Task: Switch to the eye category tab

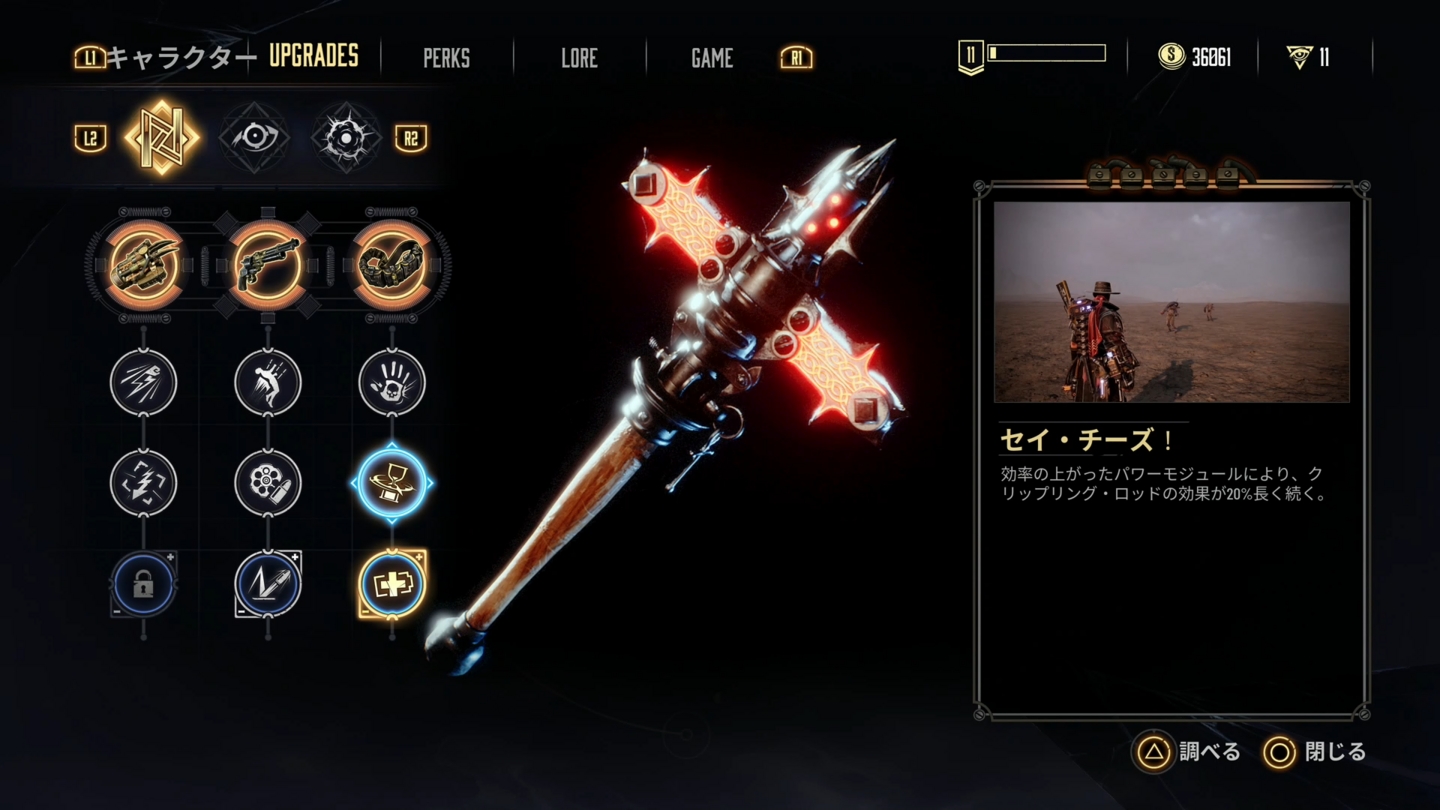Action: [x=254, y=137]
